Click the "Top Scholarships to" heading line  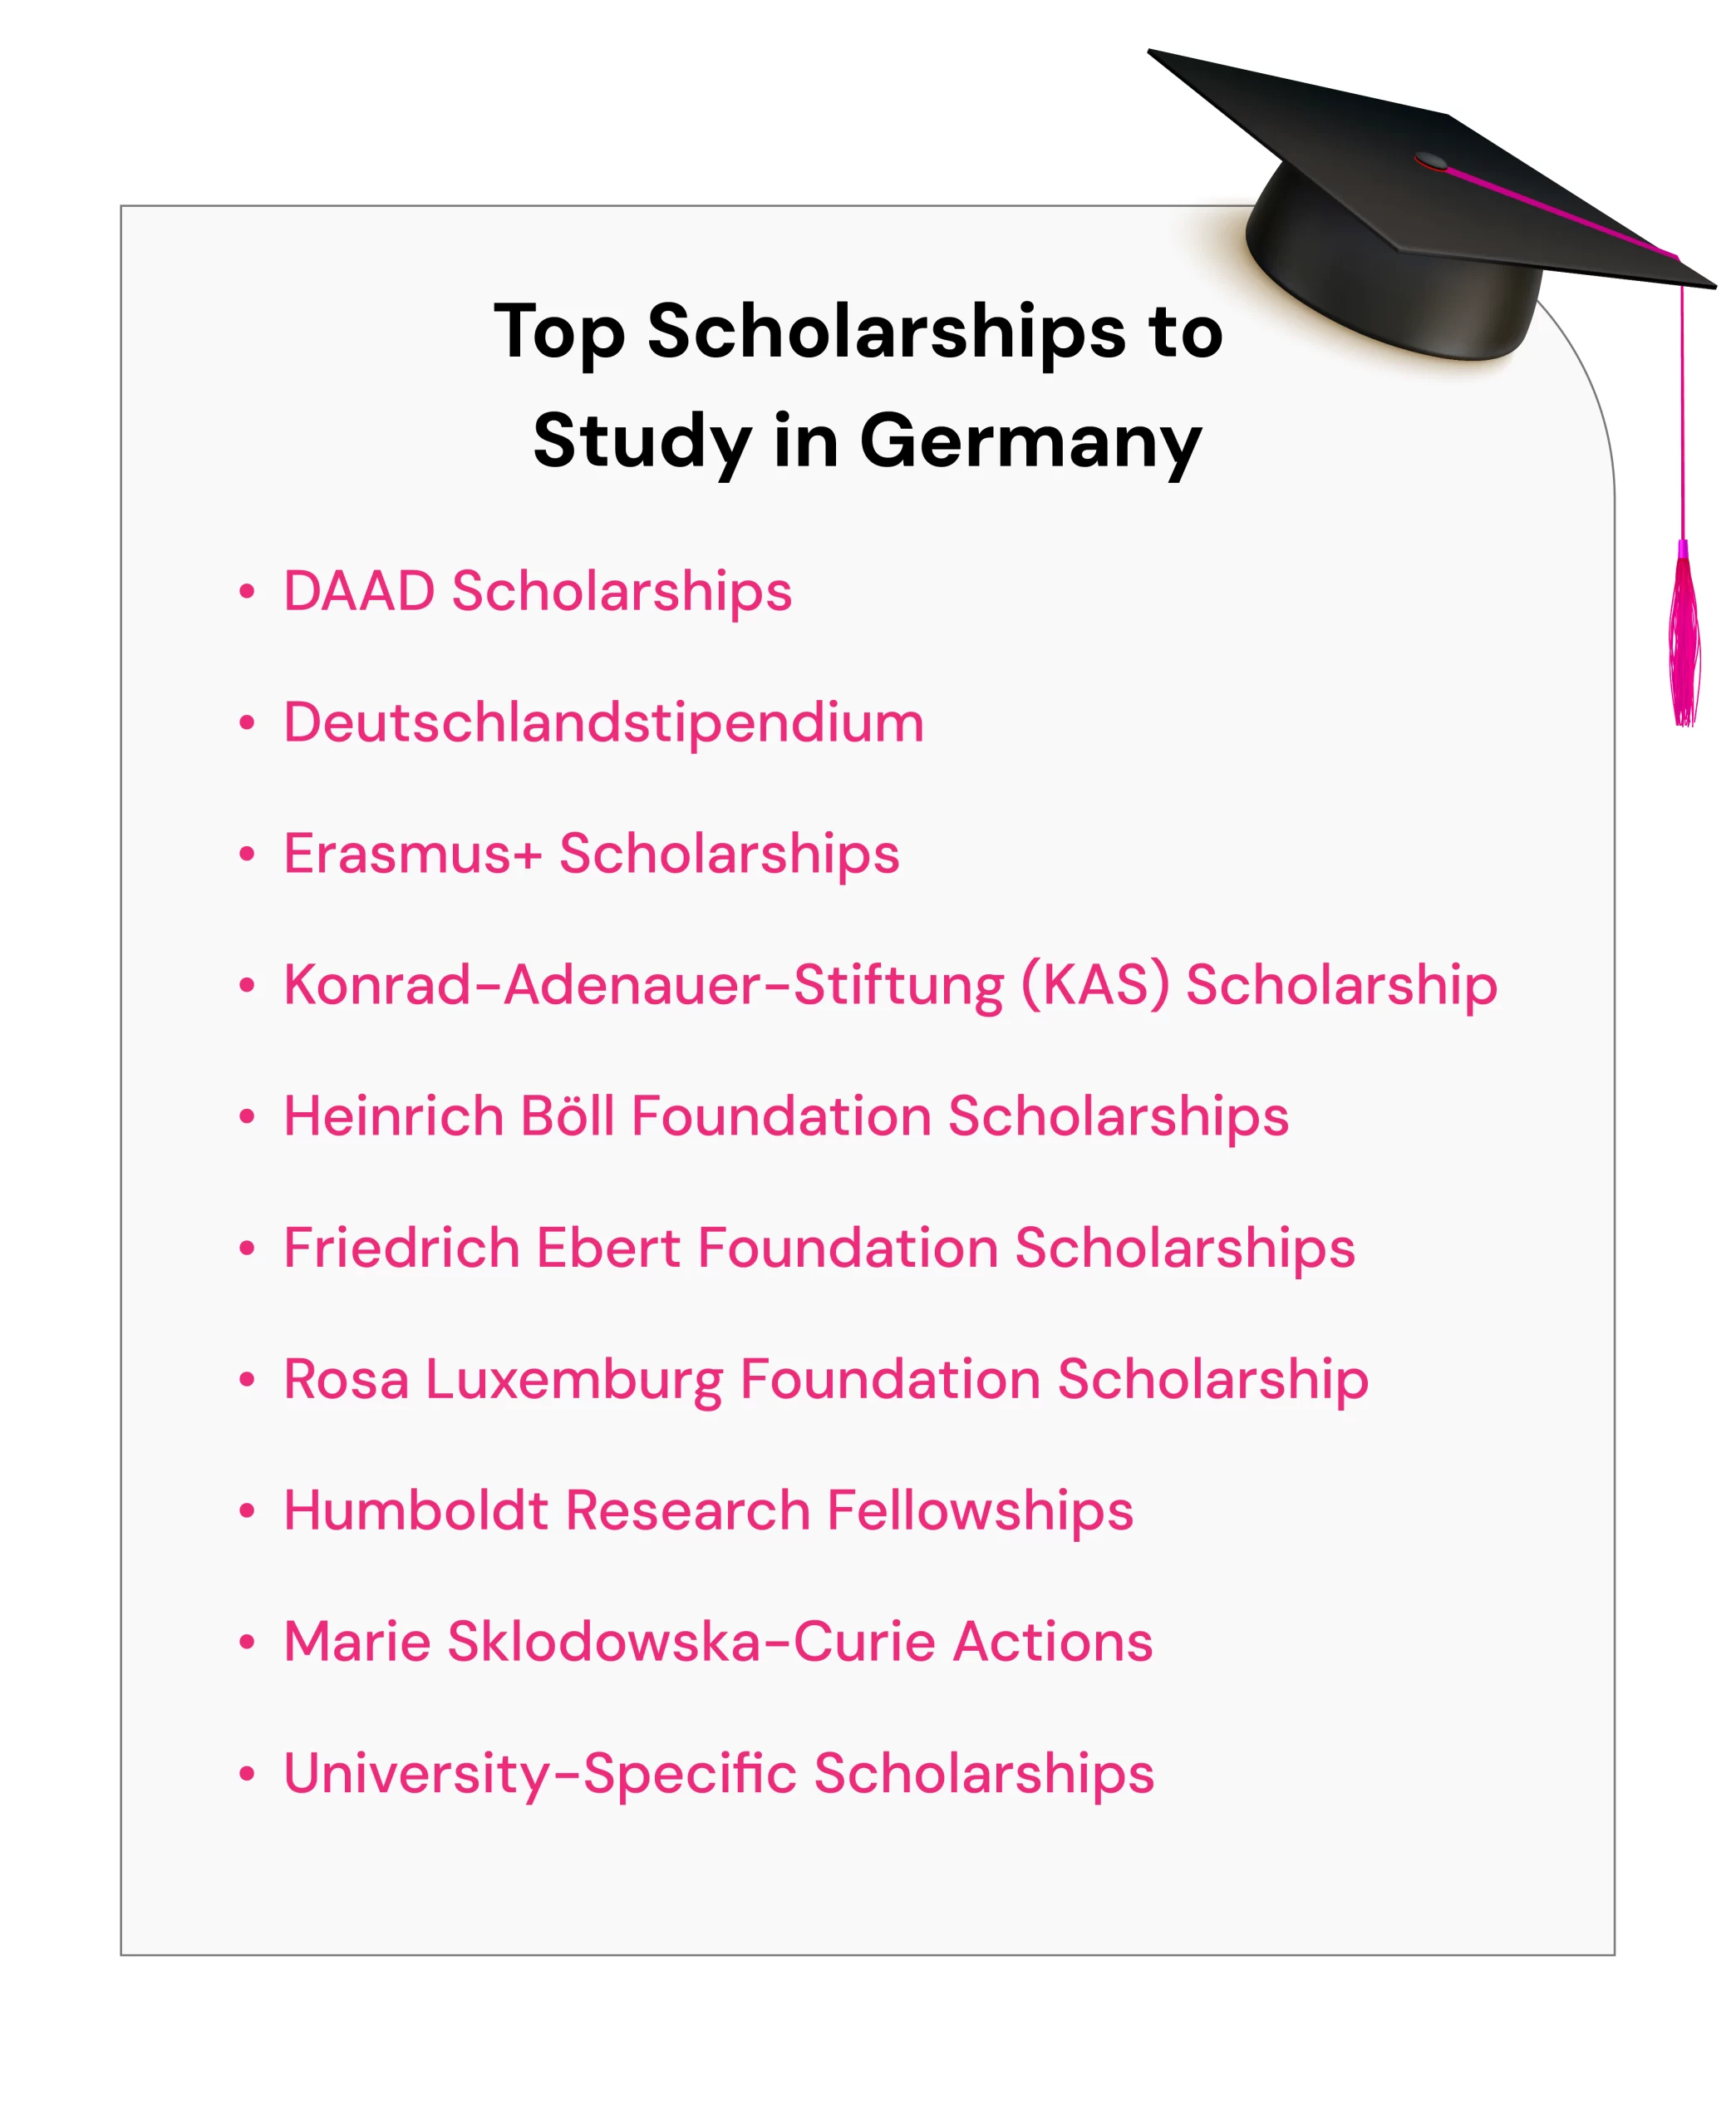coord(858,331)
